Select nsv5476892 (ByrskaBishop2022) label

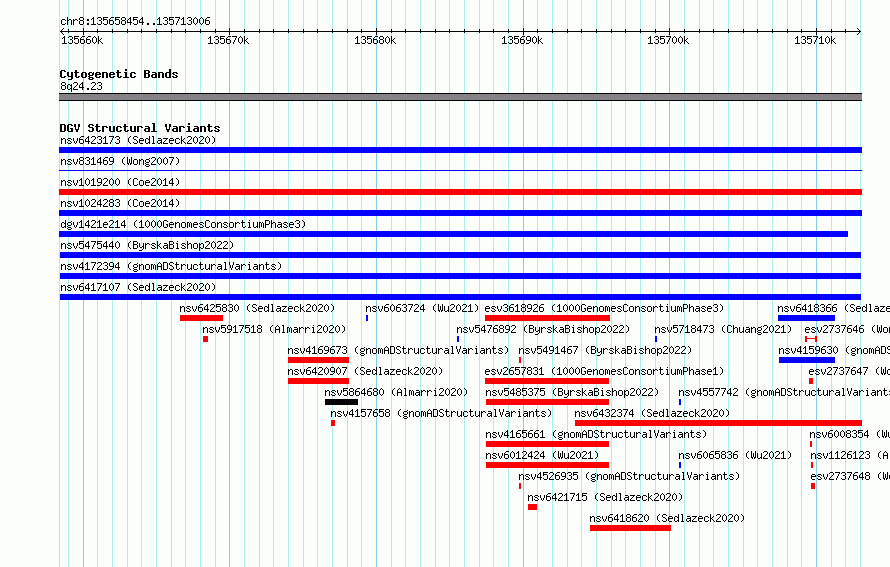click(x=543, y=329)
